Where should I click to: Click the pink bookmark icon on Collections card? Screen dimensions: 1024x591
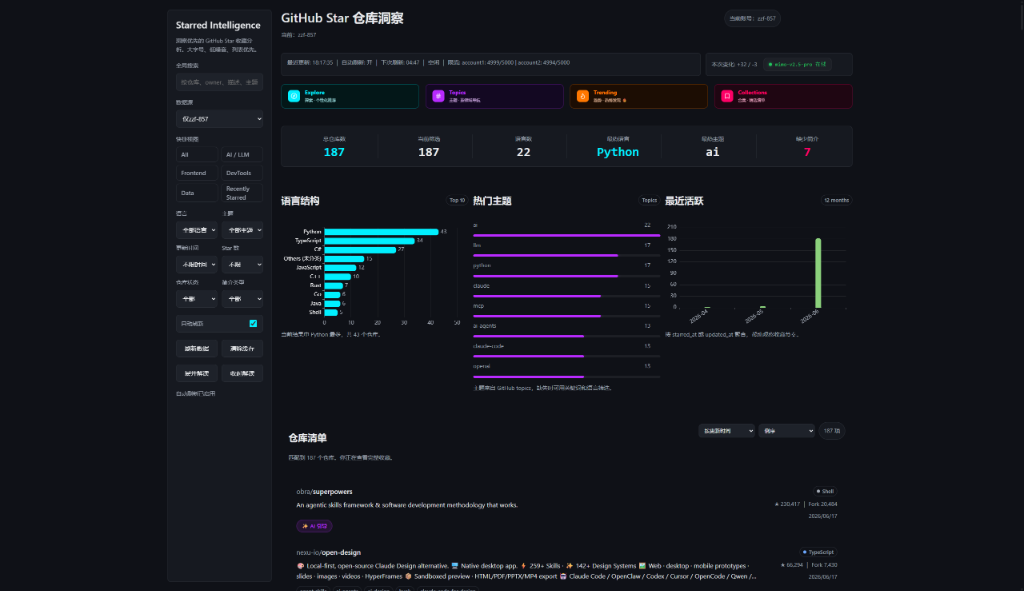tap(727, 96)
